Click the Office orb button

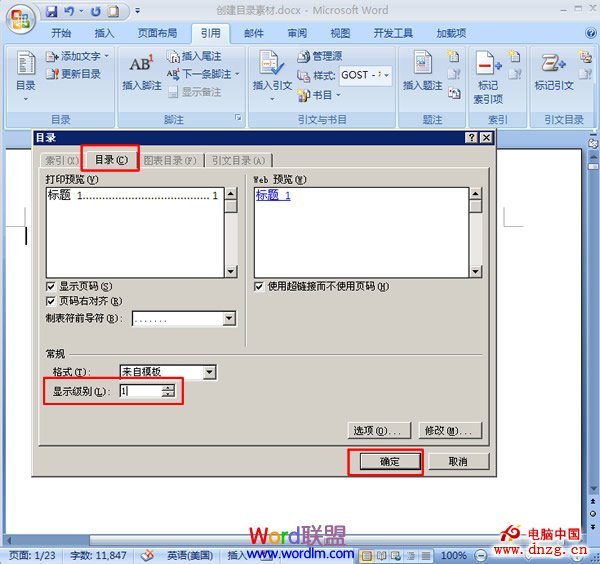point(20,19)
